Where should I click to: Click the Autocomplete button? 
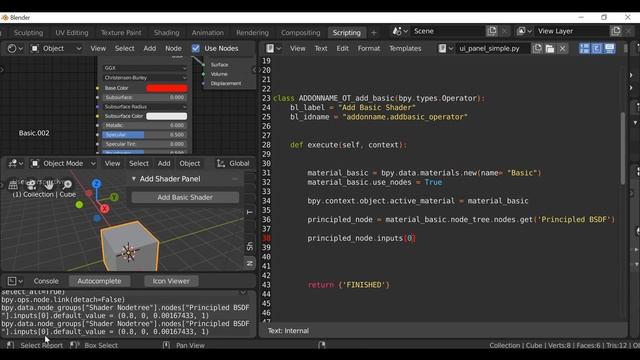pyautogui.click(x=99, y=281)
